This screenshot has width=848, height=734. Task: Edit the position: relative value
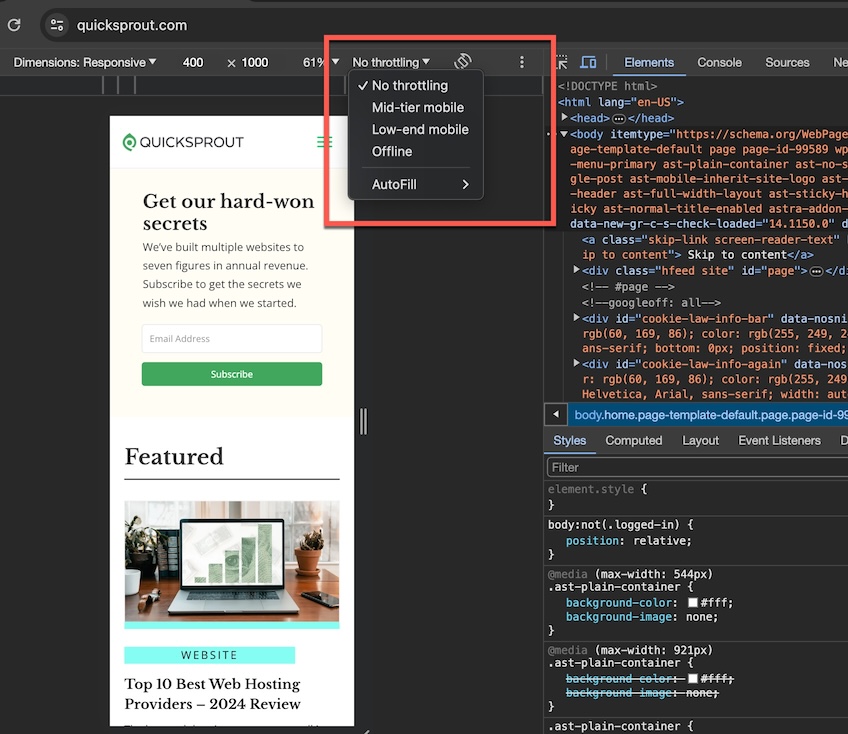[662, 541]
